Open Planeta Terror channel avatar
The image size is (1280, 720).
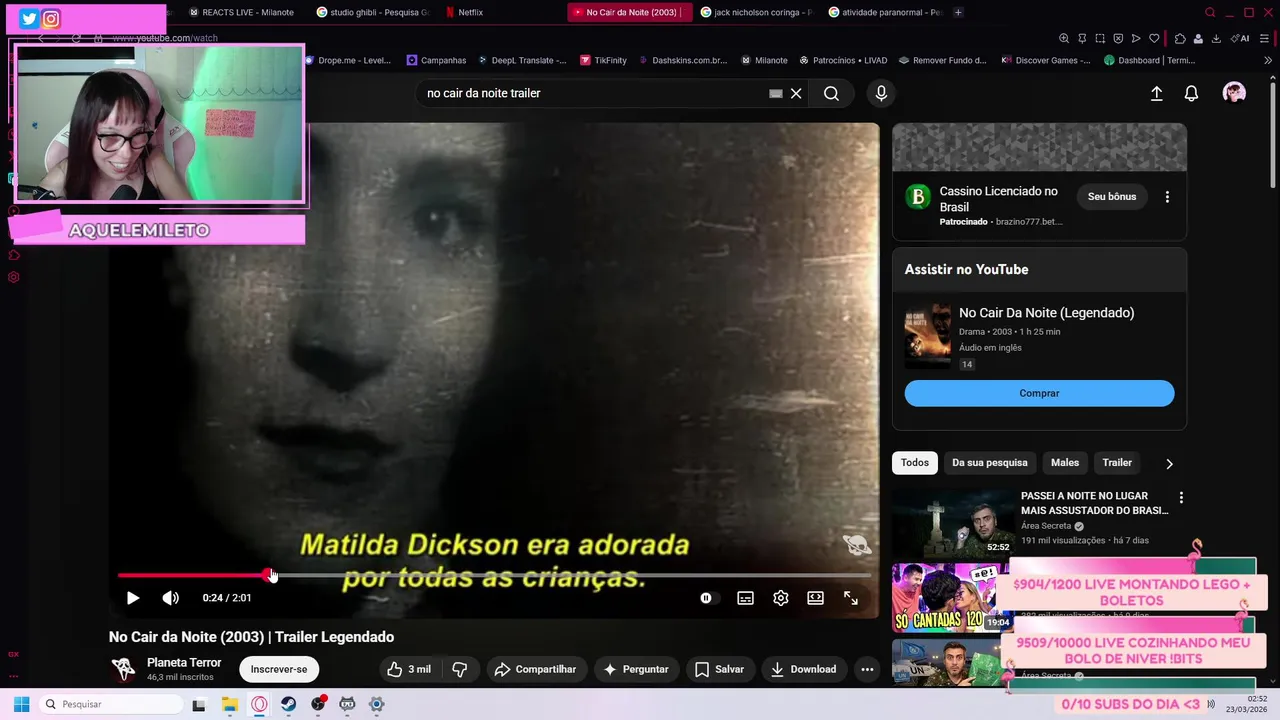pyautogui.click(x=123, y=669)
